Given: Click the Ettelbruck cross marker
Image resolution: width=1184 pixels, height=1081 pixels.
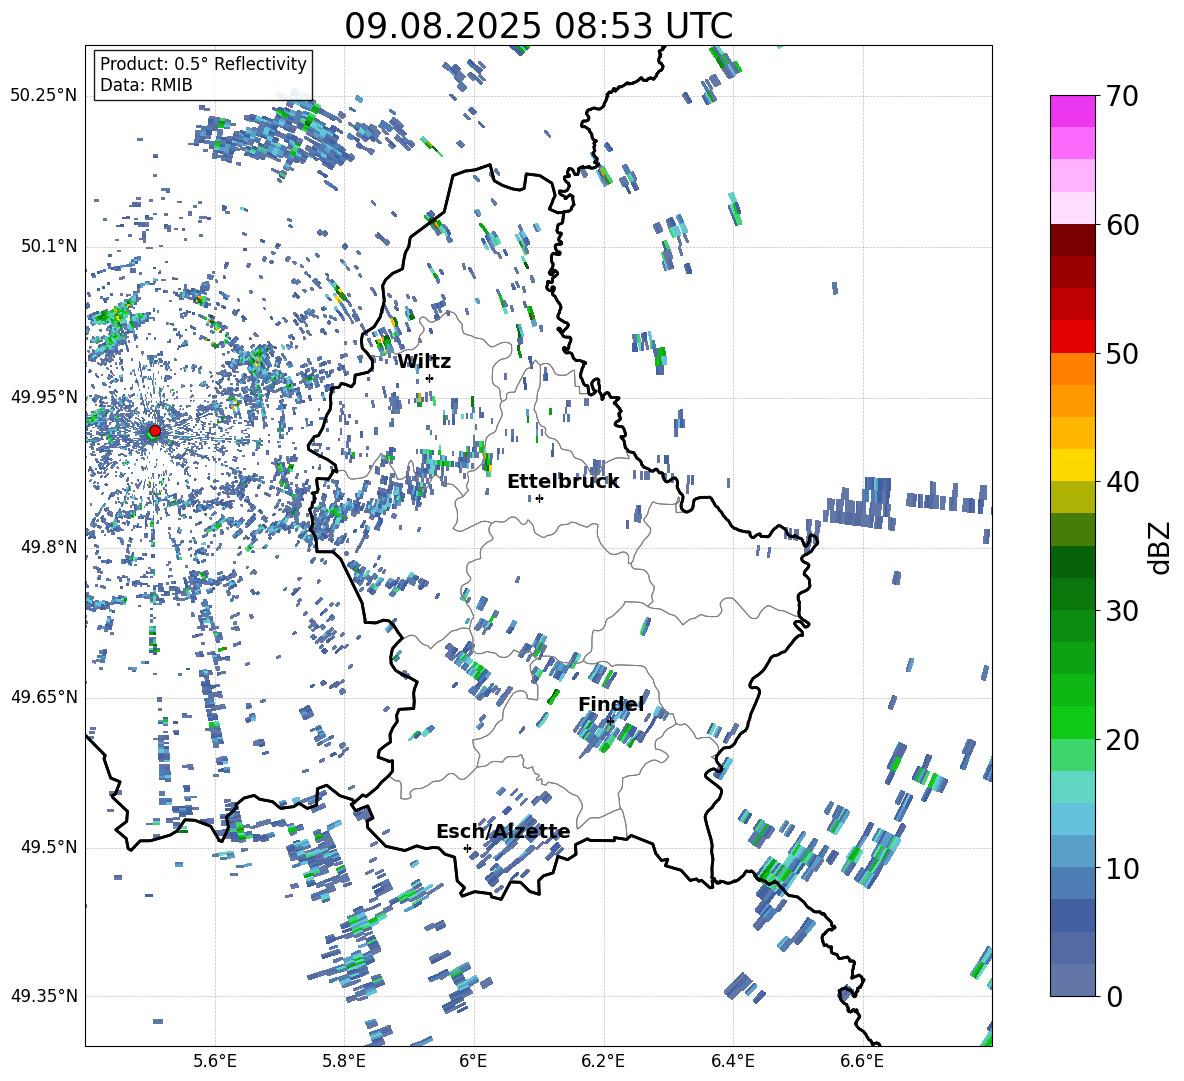Looking at the screenshot, I should coord(539,498).
